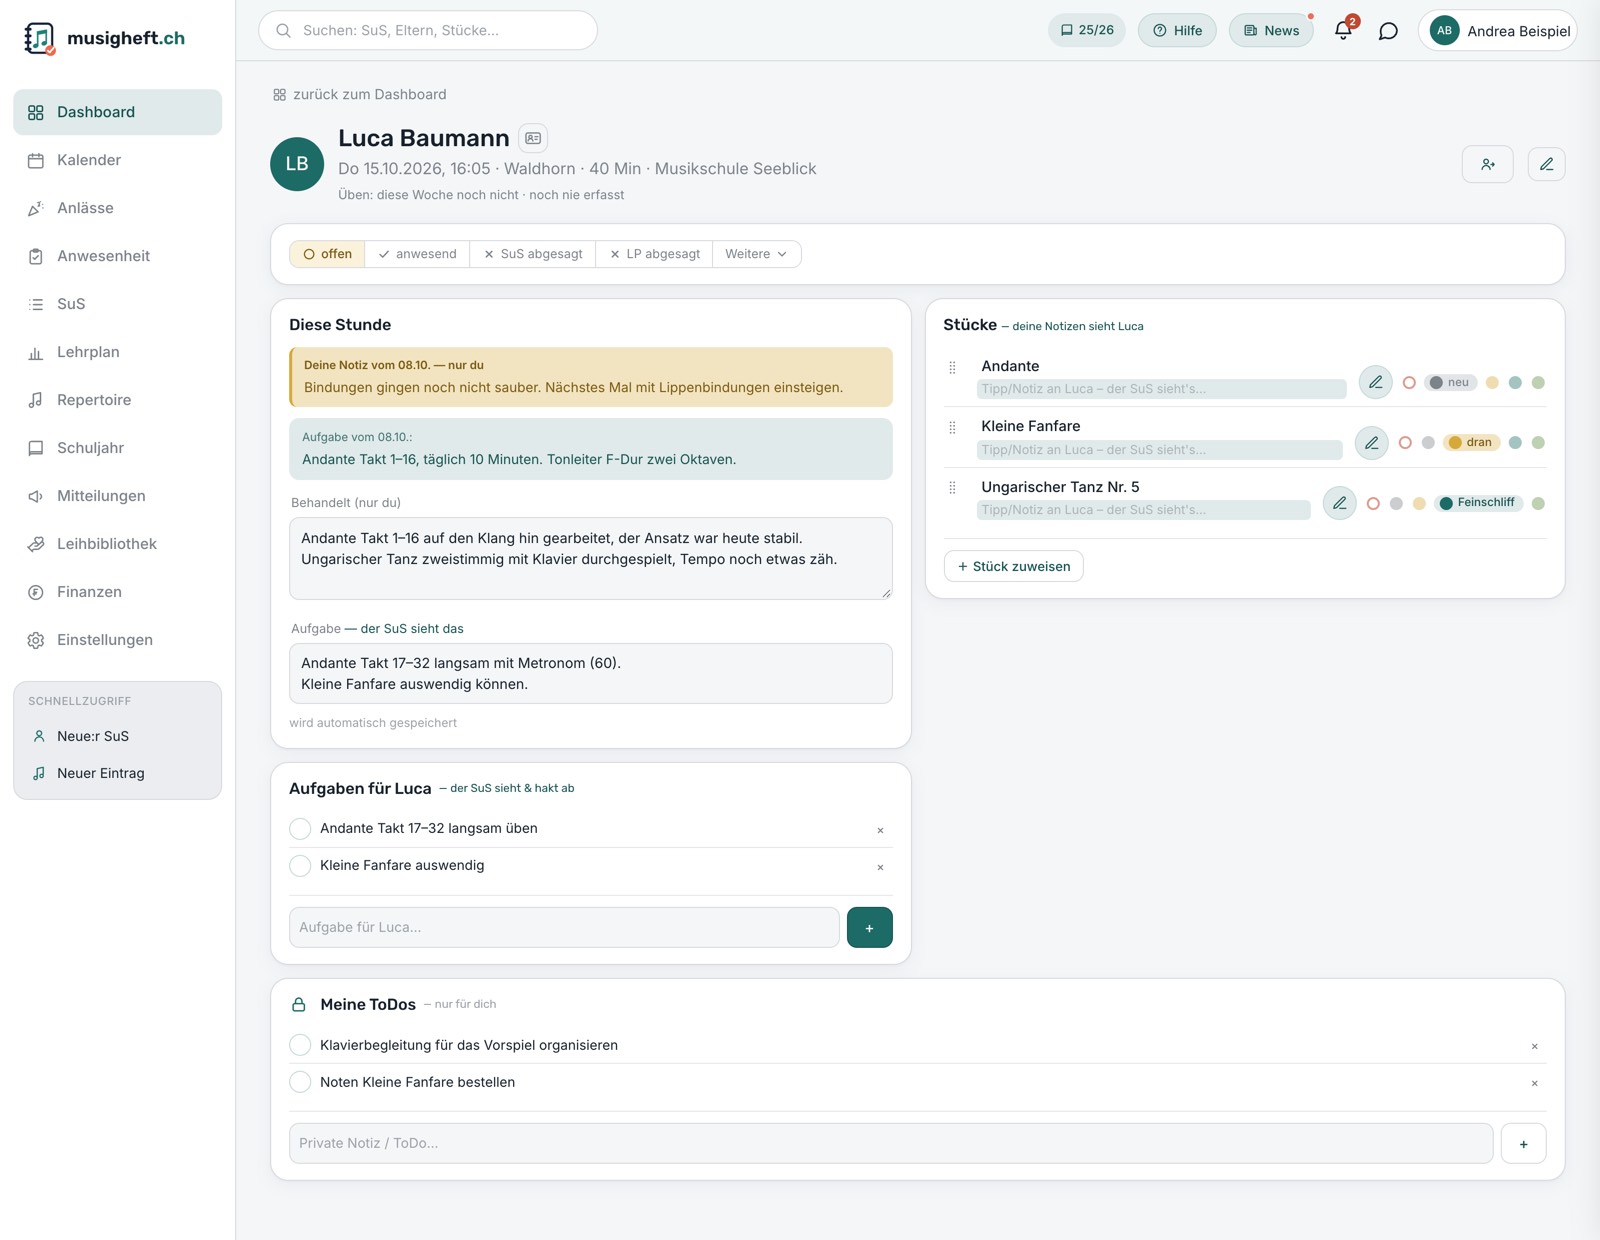Check off Kleine Fanfare auswendig
Viewport: 1600px width, 1240px height.
point(300,865)
